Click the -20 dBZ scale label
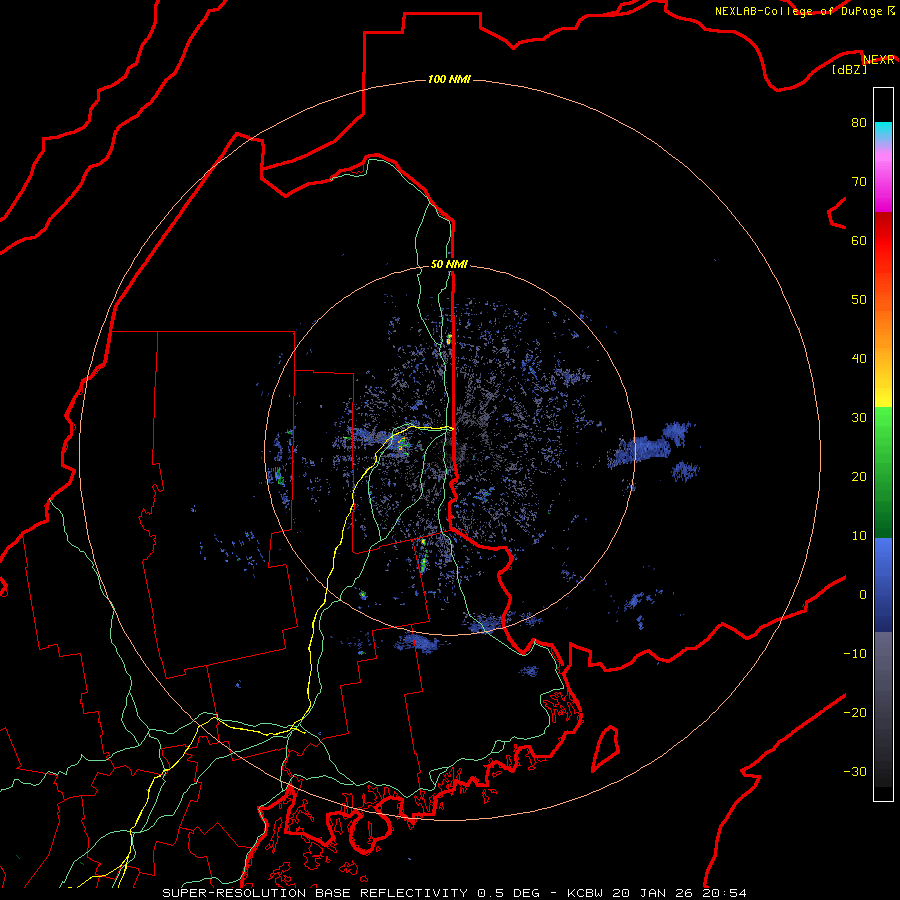Screen dimensions: 900x900 855,712
